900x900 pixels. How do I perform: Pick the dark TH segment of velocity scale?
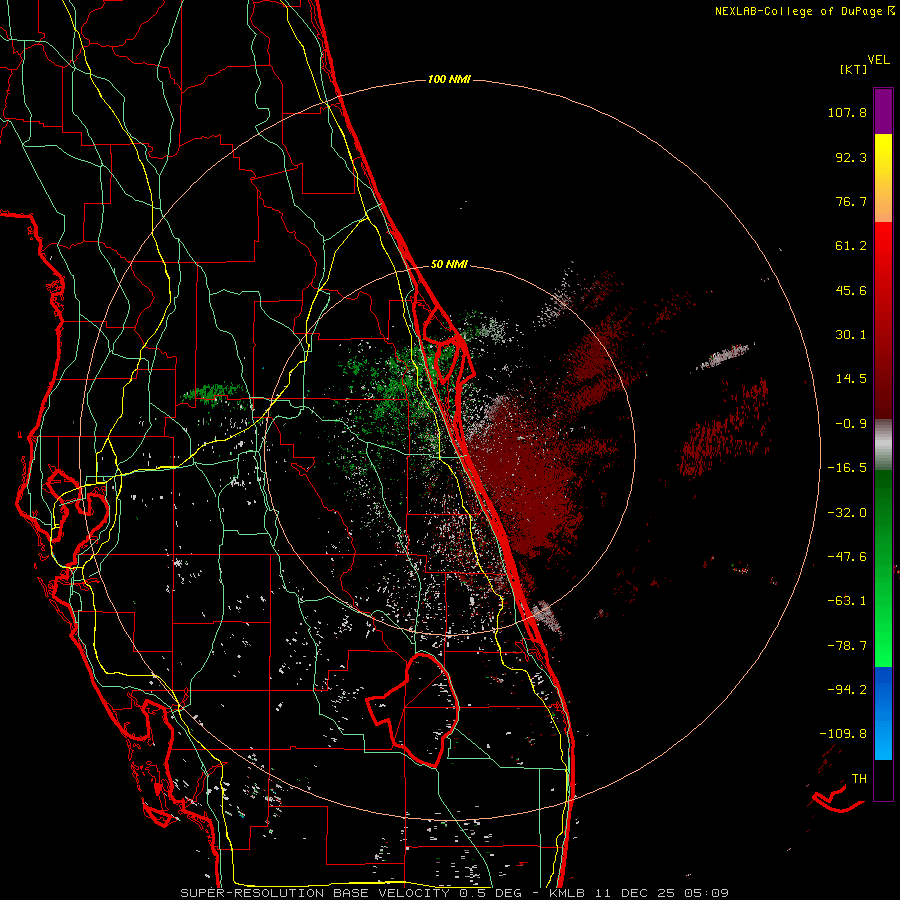tap(883, 779)
